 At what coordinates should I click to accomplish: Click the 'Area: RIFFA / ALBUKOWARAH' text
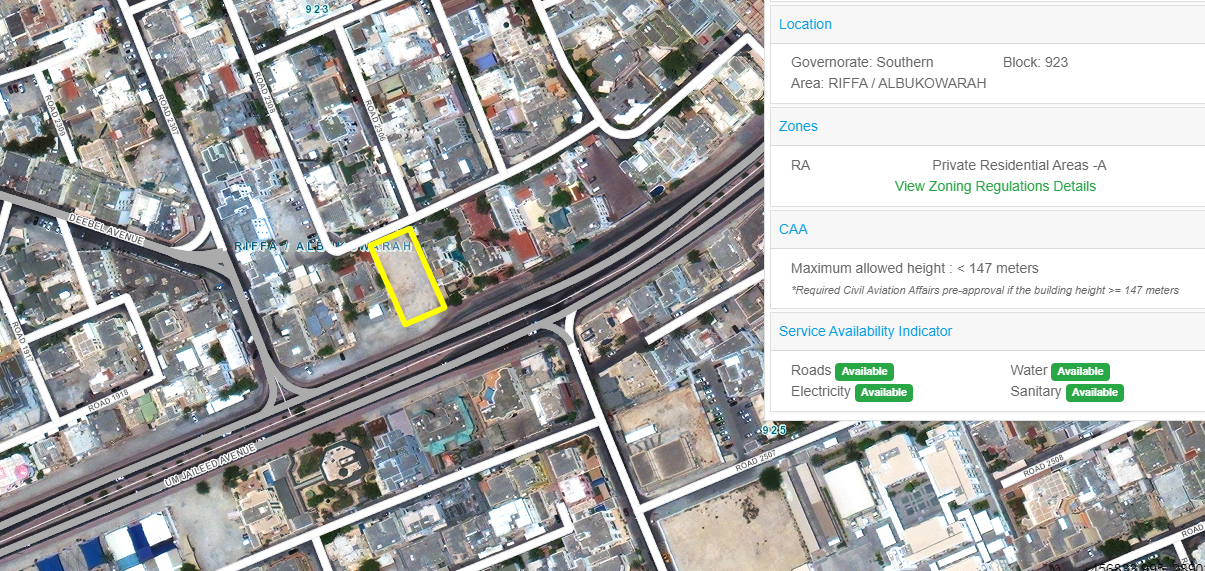(x=888, y=83)
